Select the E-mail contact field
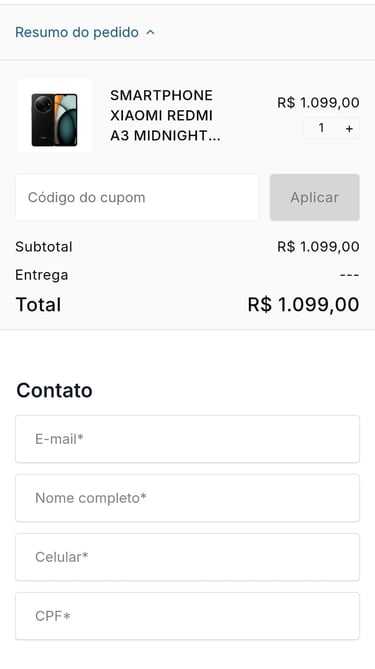Viewport: 375px width, 669px height. coord(187,439)
